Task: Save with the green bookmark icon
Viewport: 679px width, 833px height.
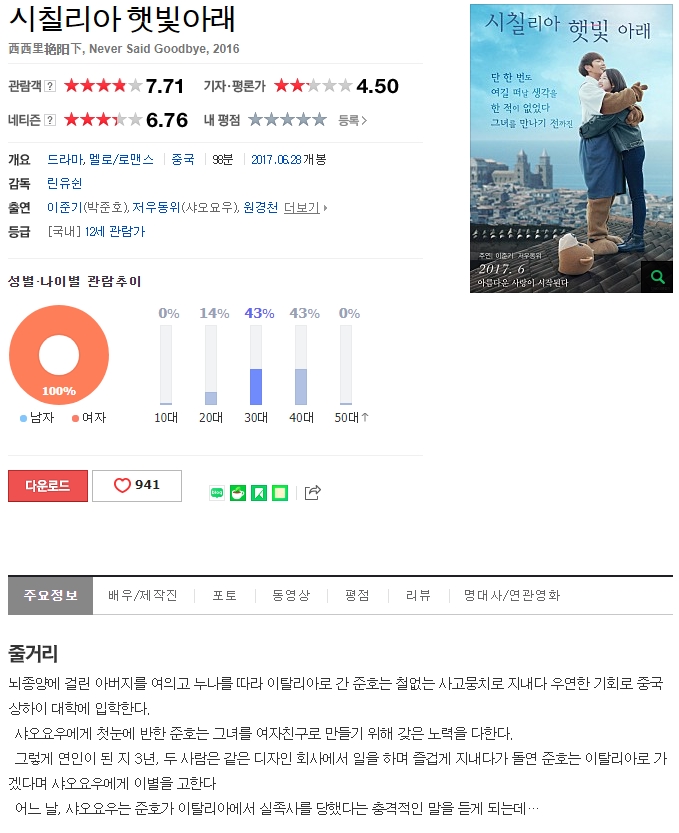Action: 259,493
